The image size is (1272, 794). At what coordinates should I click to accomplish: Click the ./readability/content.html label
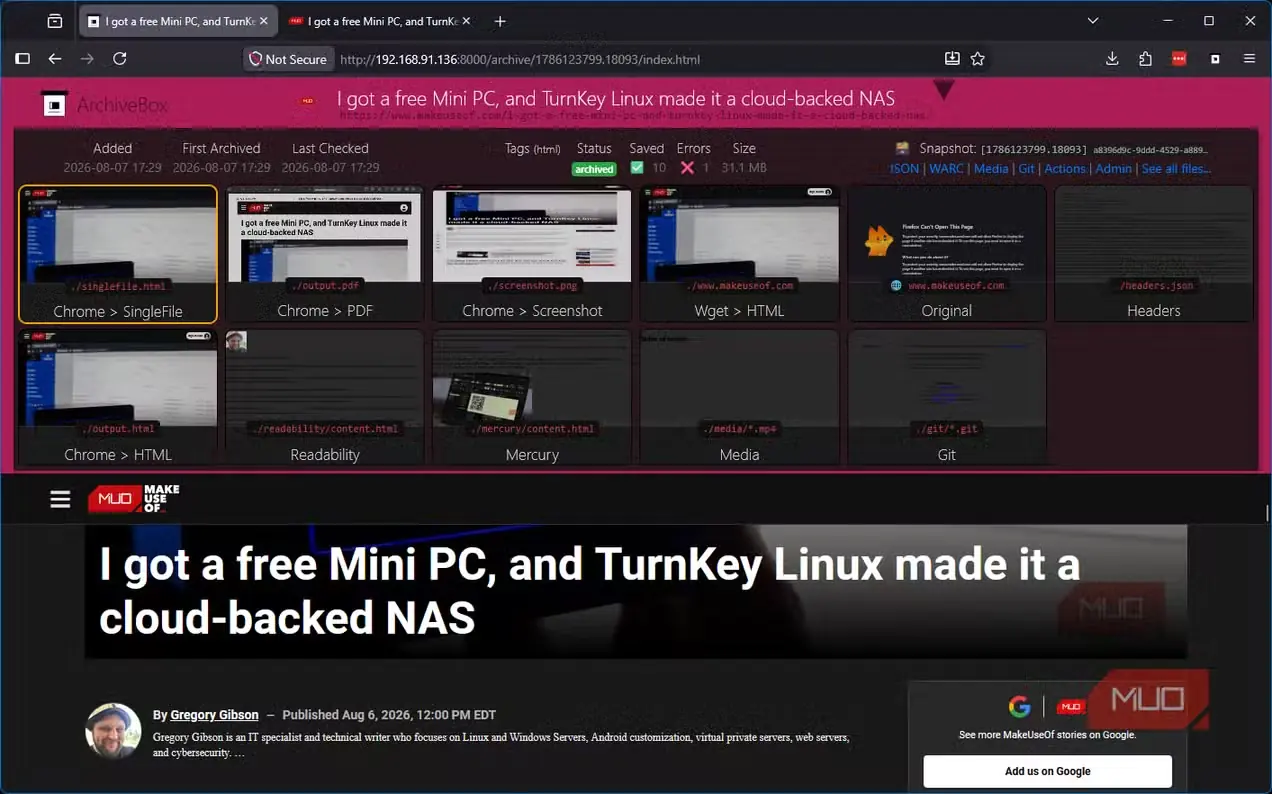click(325, 429)
